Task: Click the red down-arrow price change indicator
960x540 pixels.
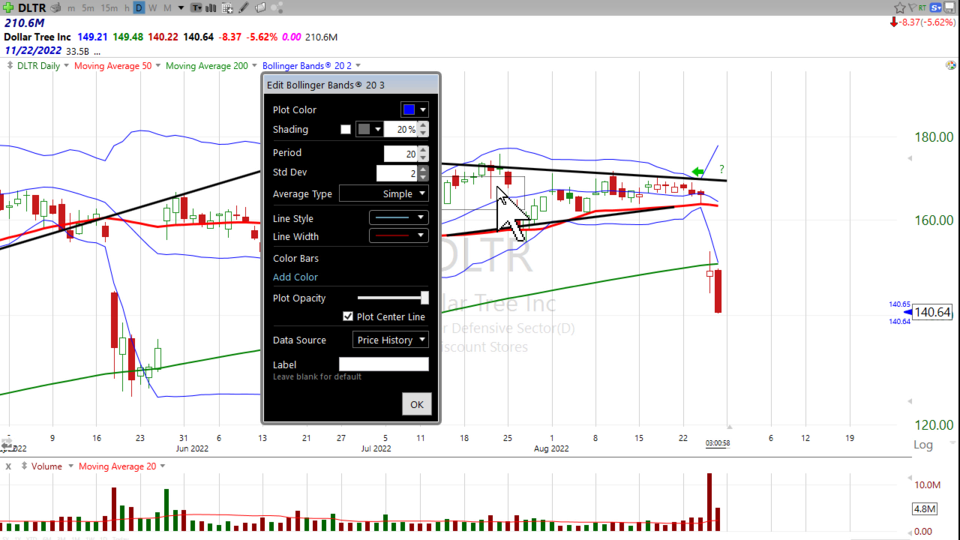Action: pyautogui.click(x=894, y=22)
